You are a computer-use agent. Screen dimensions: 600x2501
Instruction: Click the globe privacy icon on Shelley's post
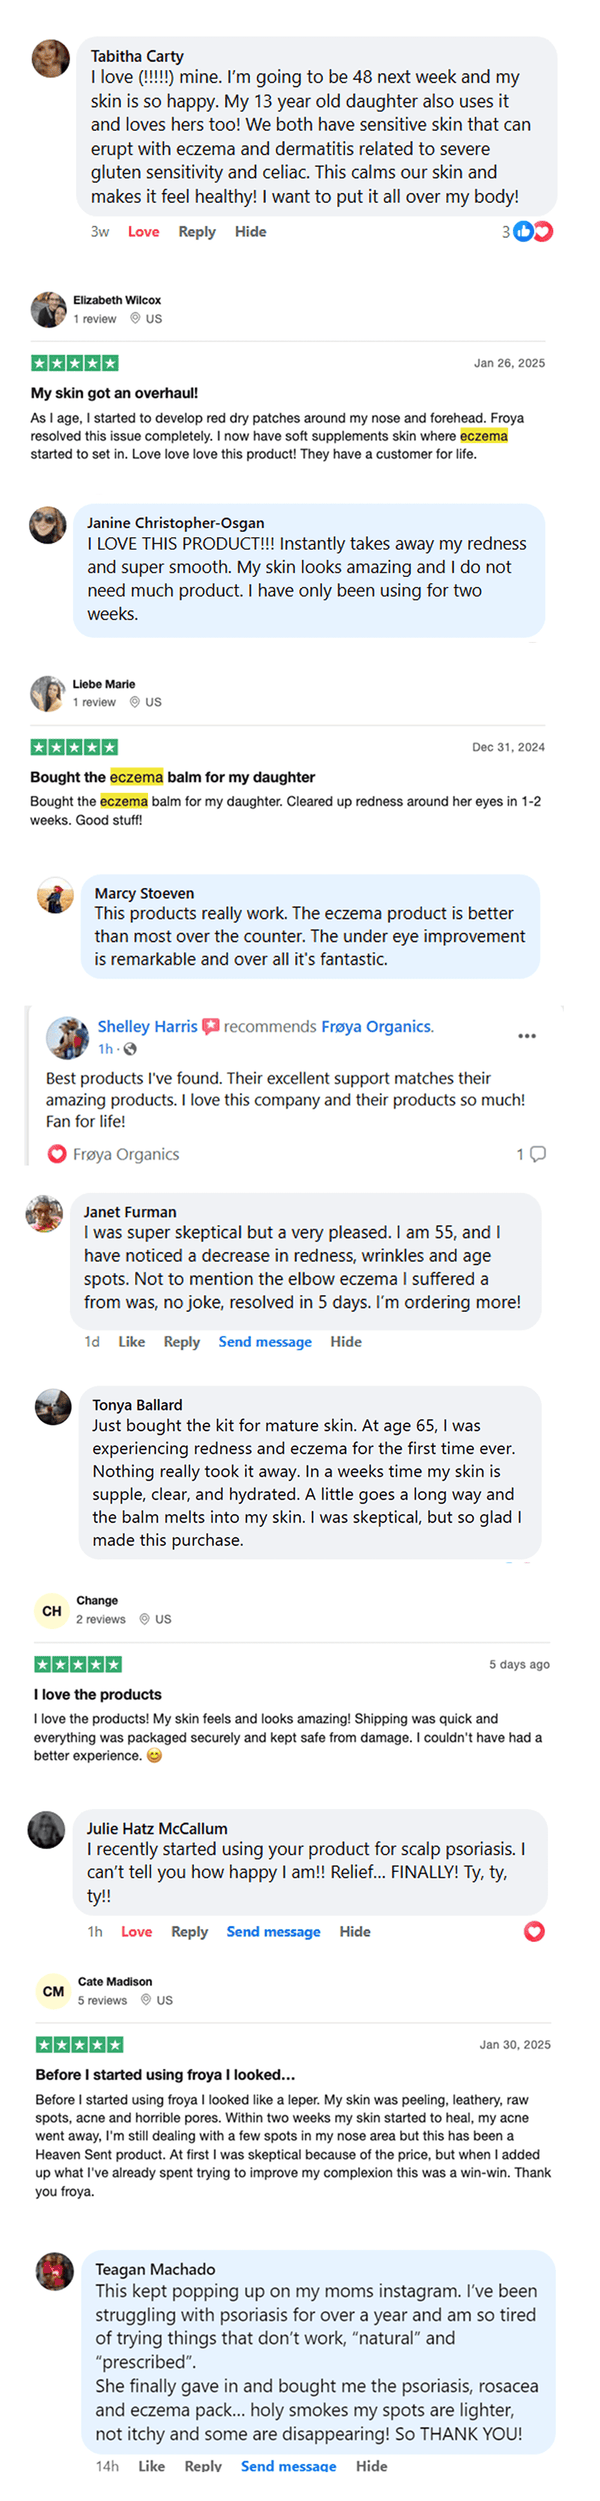point(130,1049)
